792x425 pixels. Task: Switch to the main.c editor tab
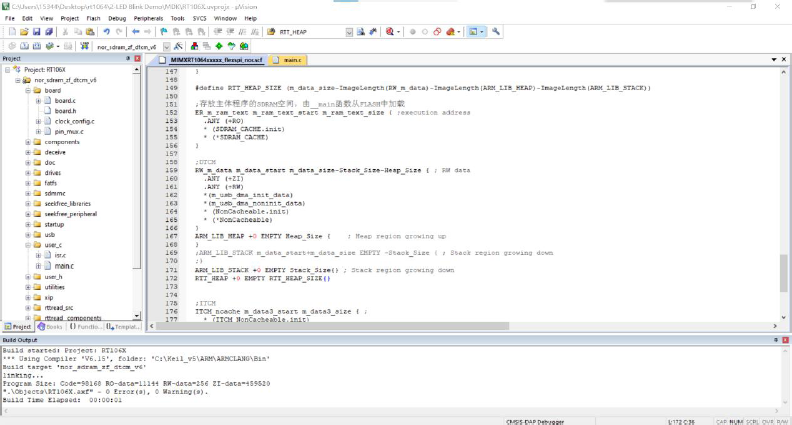(x=288, y=60)
